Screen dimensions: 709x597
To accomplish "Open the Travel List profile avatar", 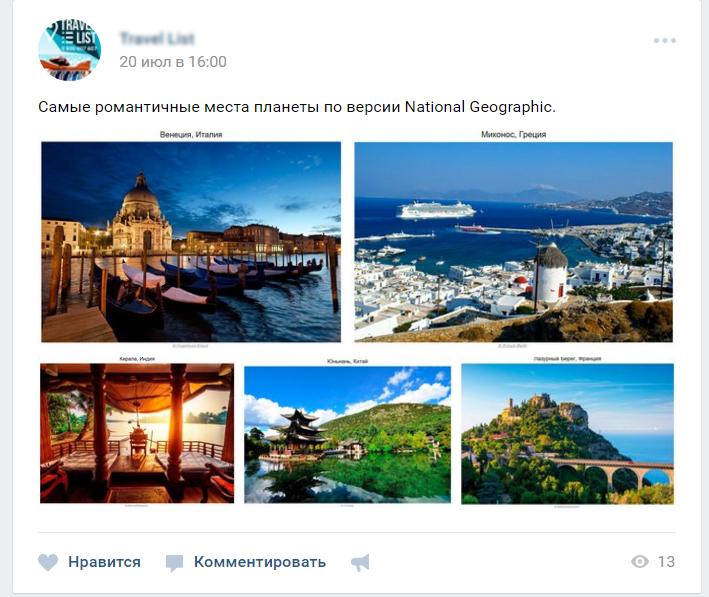I will 69,50.
